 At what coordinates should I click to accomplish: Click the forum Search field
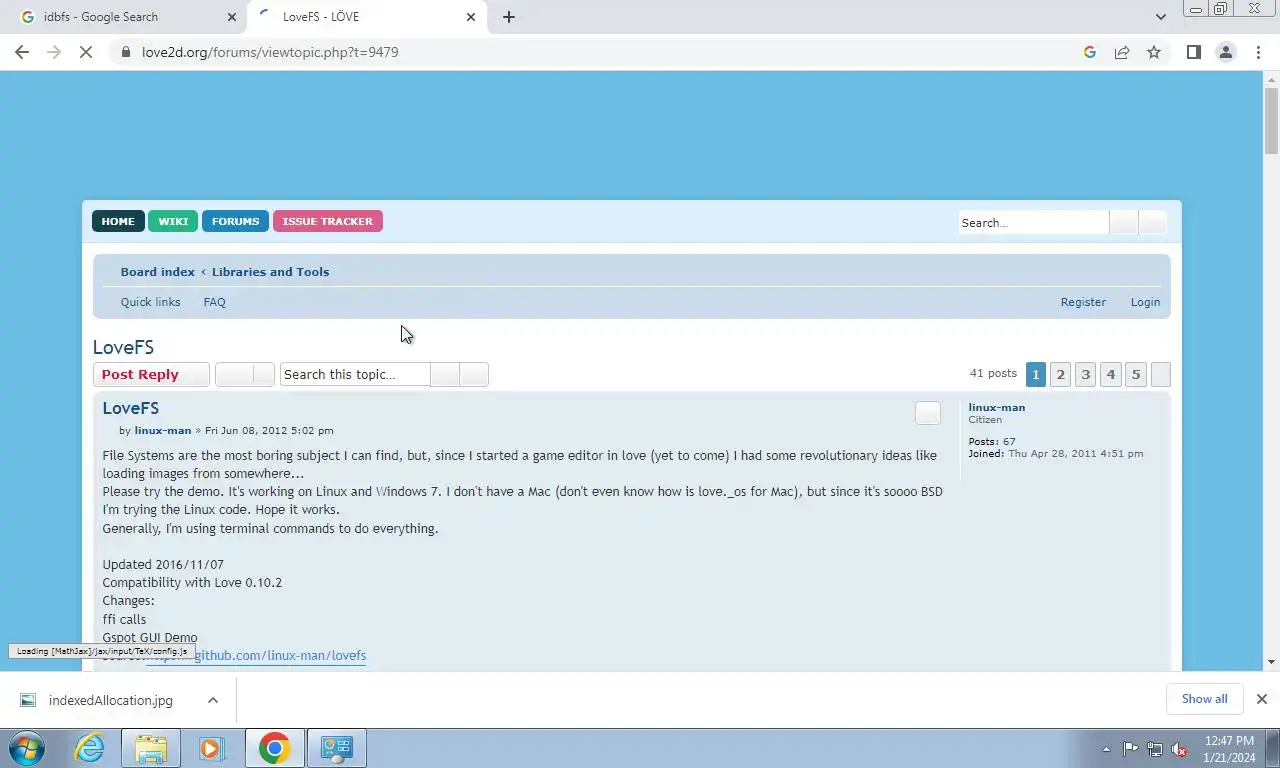click(1033, 222)
